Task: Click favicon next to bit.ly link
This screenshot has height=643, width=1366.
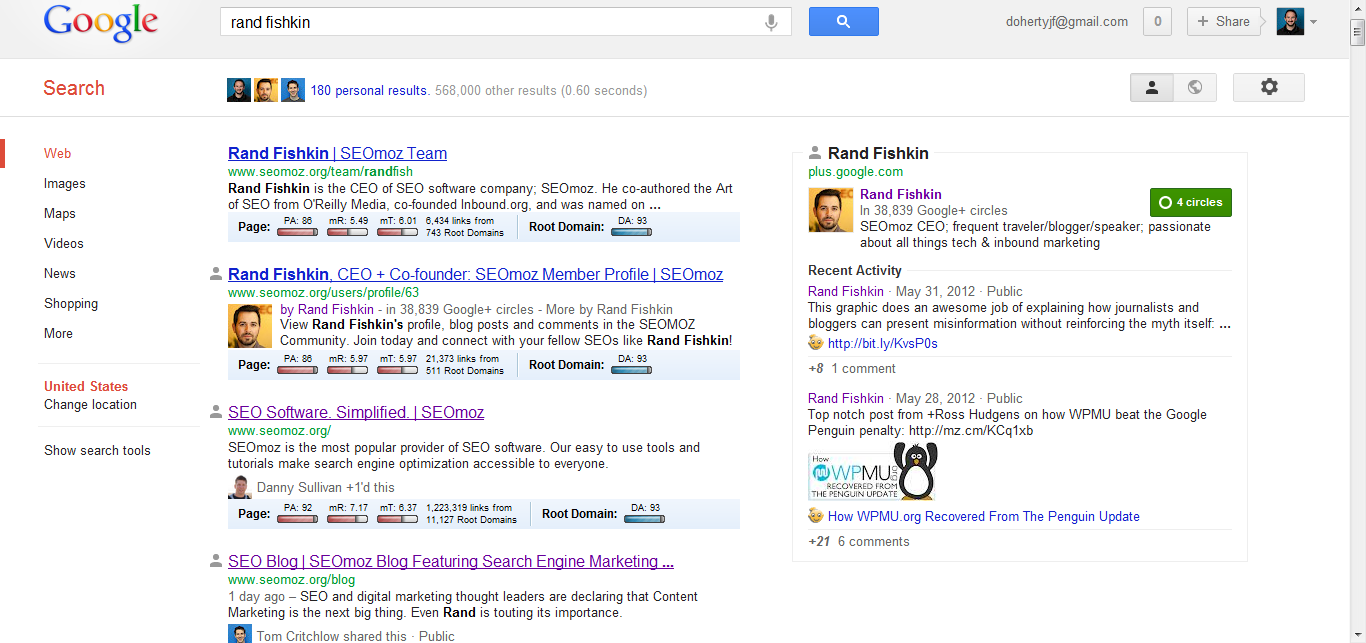Action: coord(816,343)
